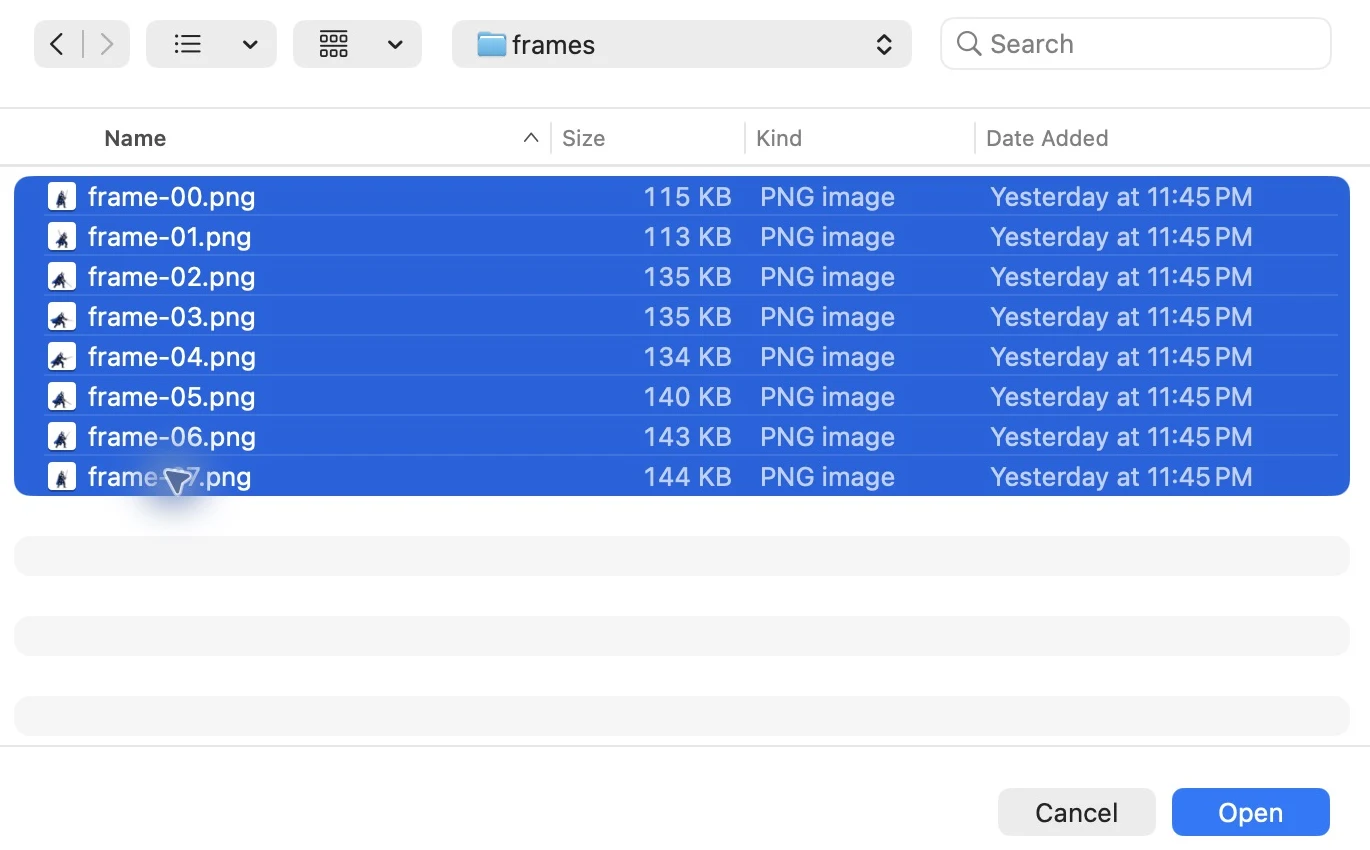Click the Cancel button

tap(1077, 812)
